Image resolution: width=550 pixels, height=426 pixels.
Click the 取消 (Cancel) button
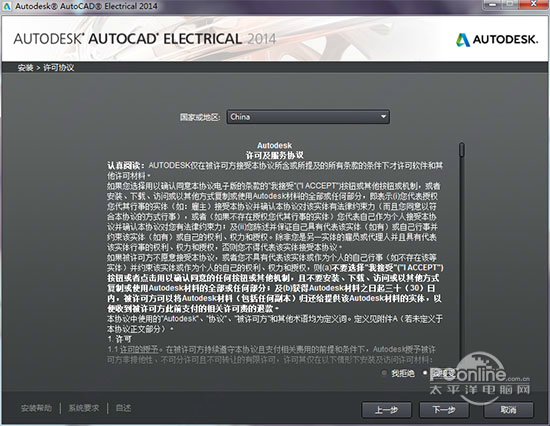click(508, 410)
